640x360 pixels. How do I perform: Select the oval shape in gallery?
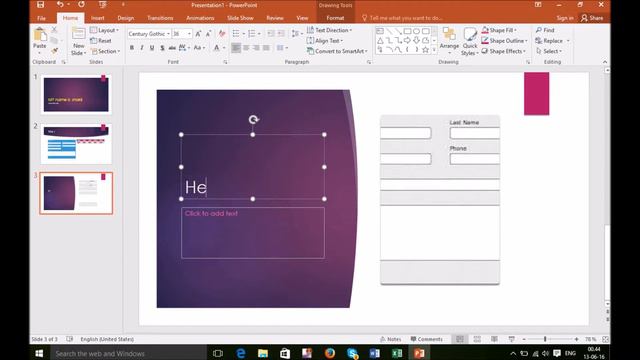click(416, 31)
